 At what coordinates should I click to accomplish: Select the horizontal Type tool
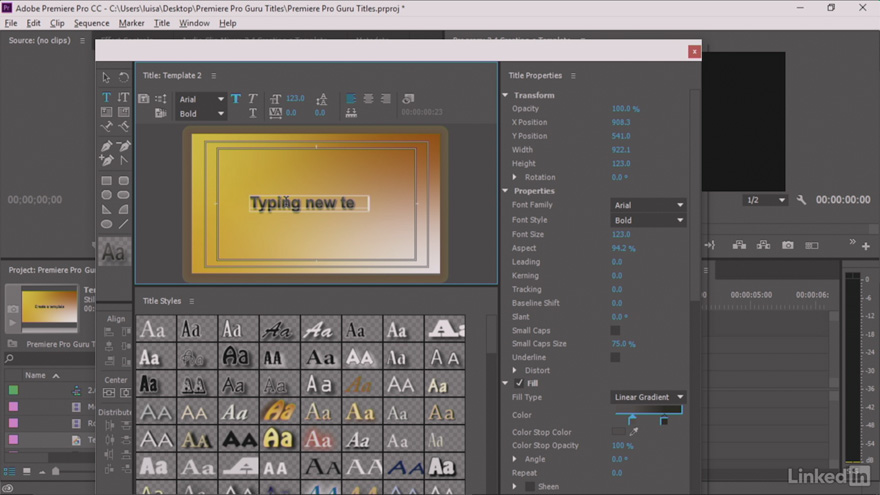(106, 97)
